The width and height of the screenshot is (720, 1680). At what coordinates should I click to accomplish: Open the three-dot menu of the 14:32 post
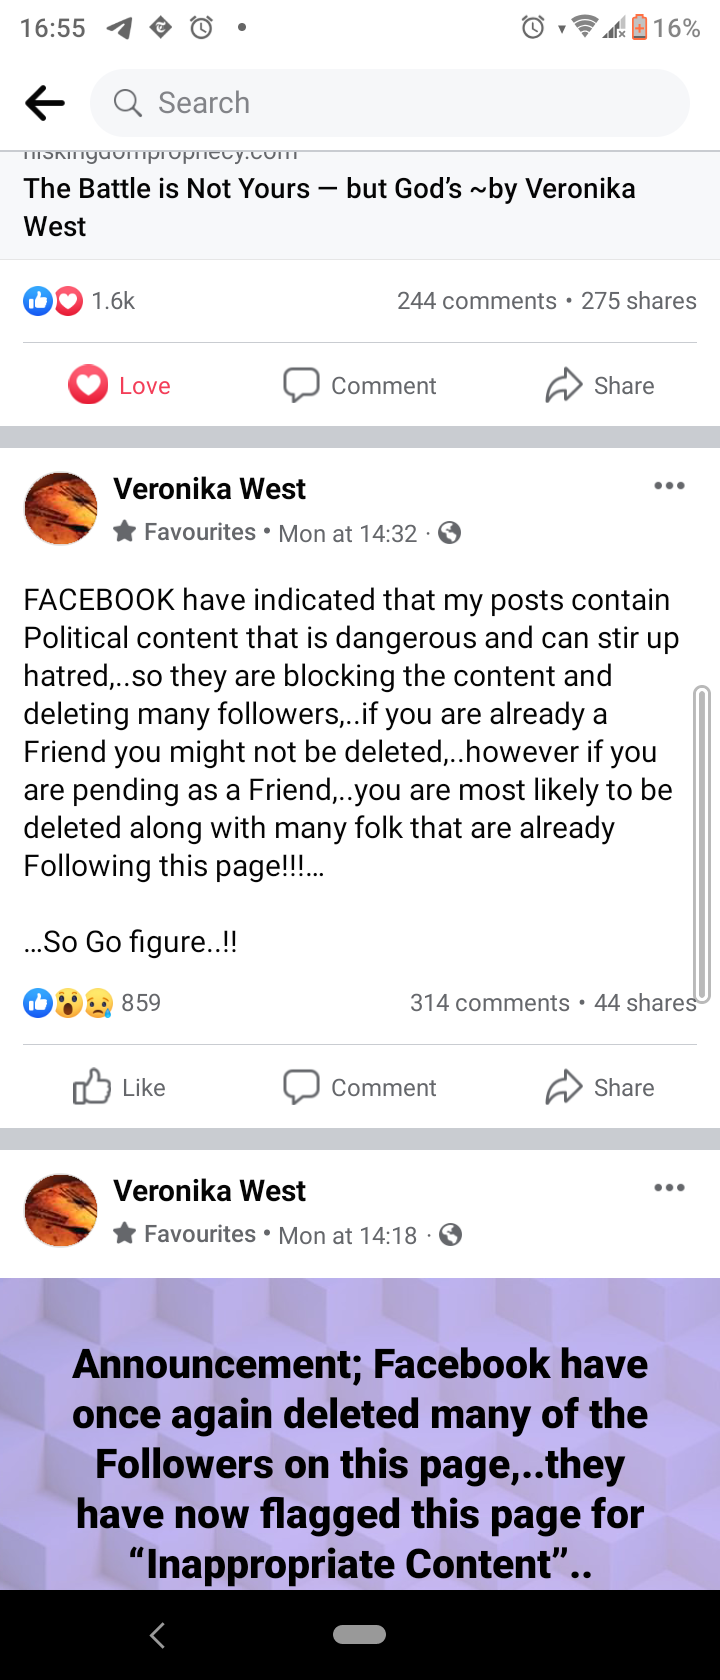point(669,486)
